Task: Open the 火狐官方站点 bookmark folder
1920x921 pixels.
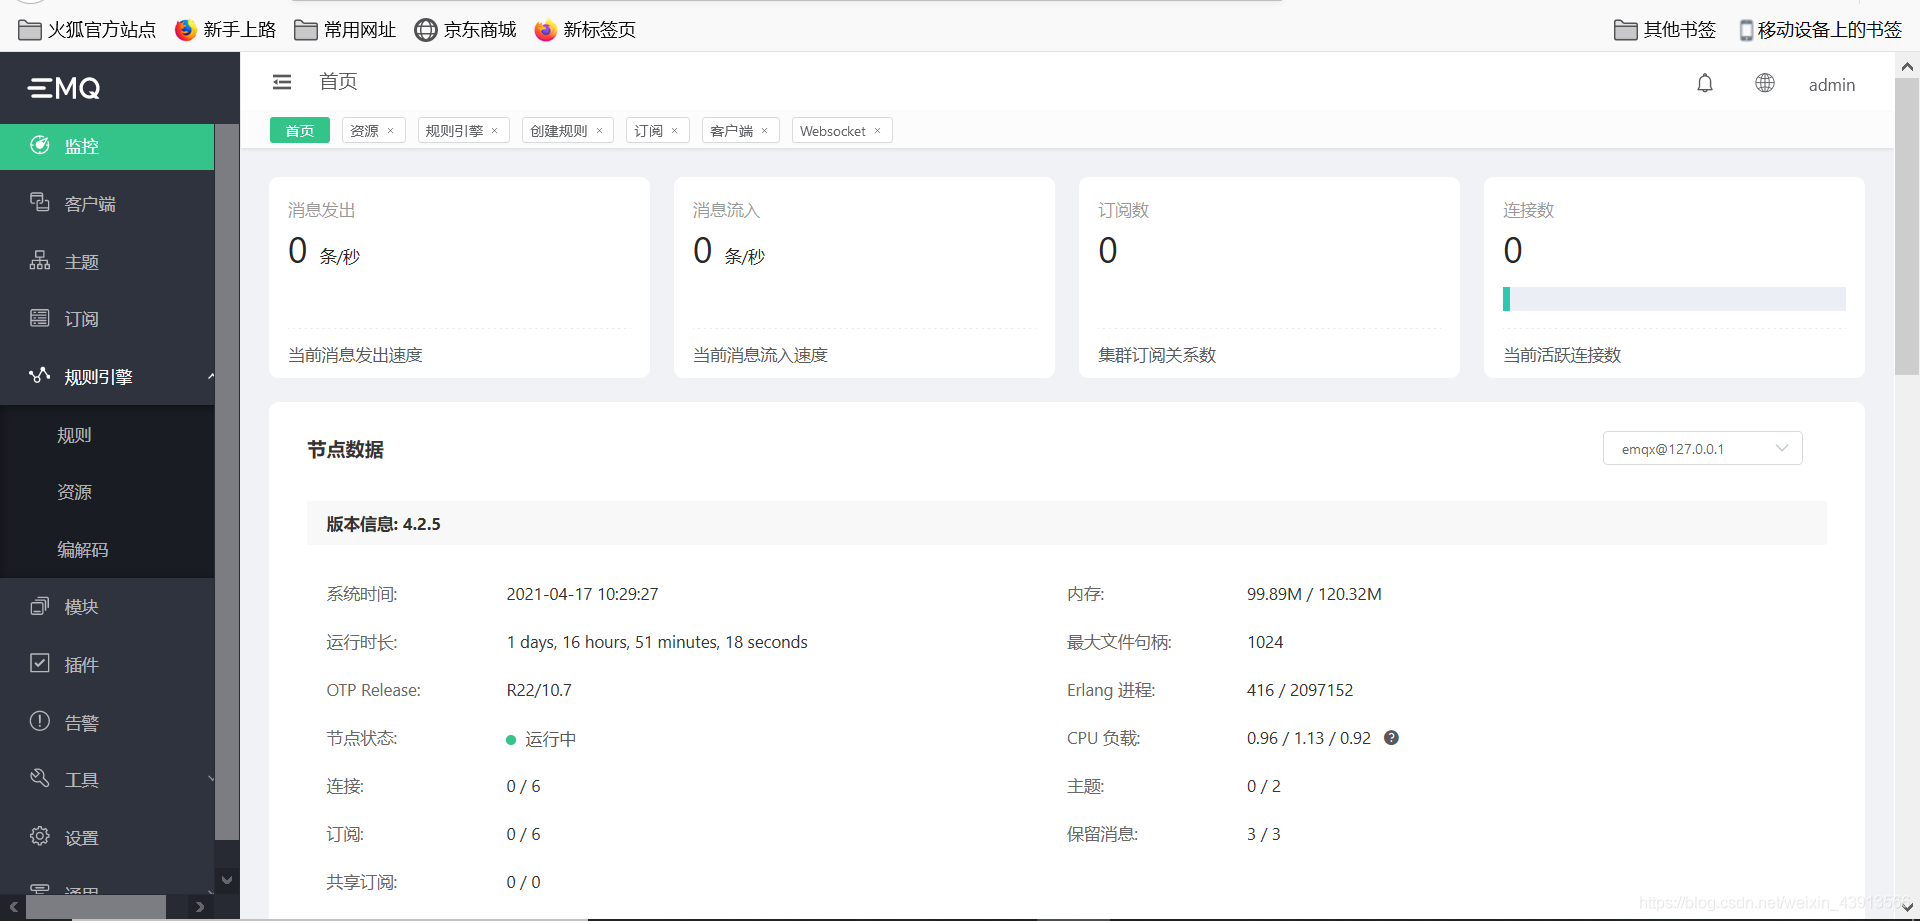Action: 88,30
